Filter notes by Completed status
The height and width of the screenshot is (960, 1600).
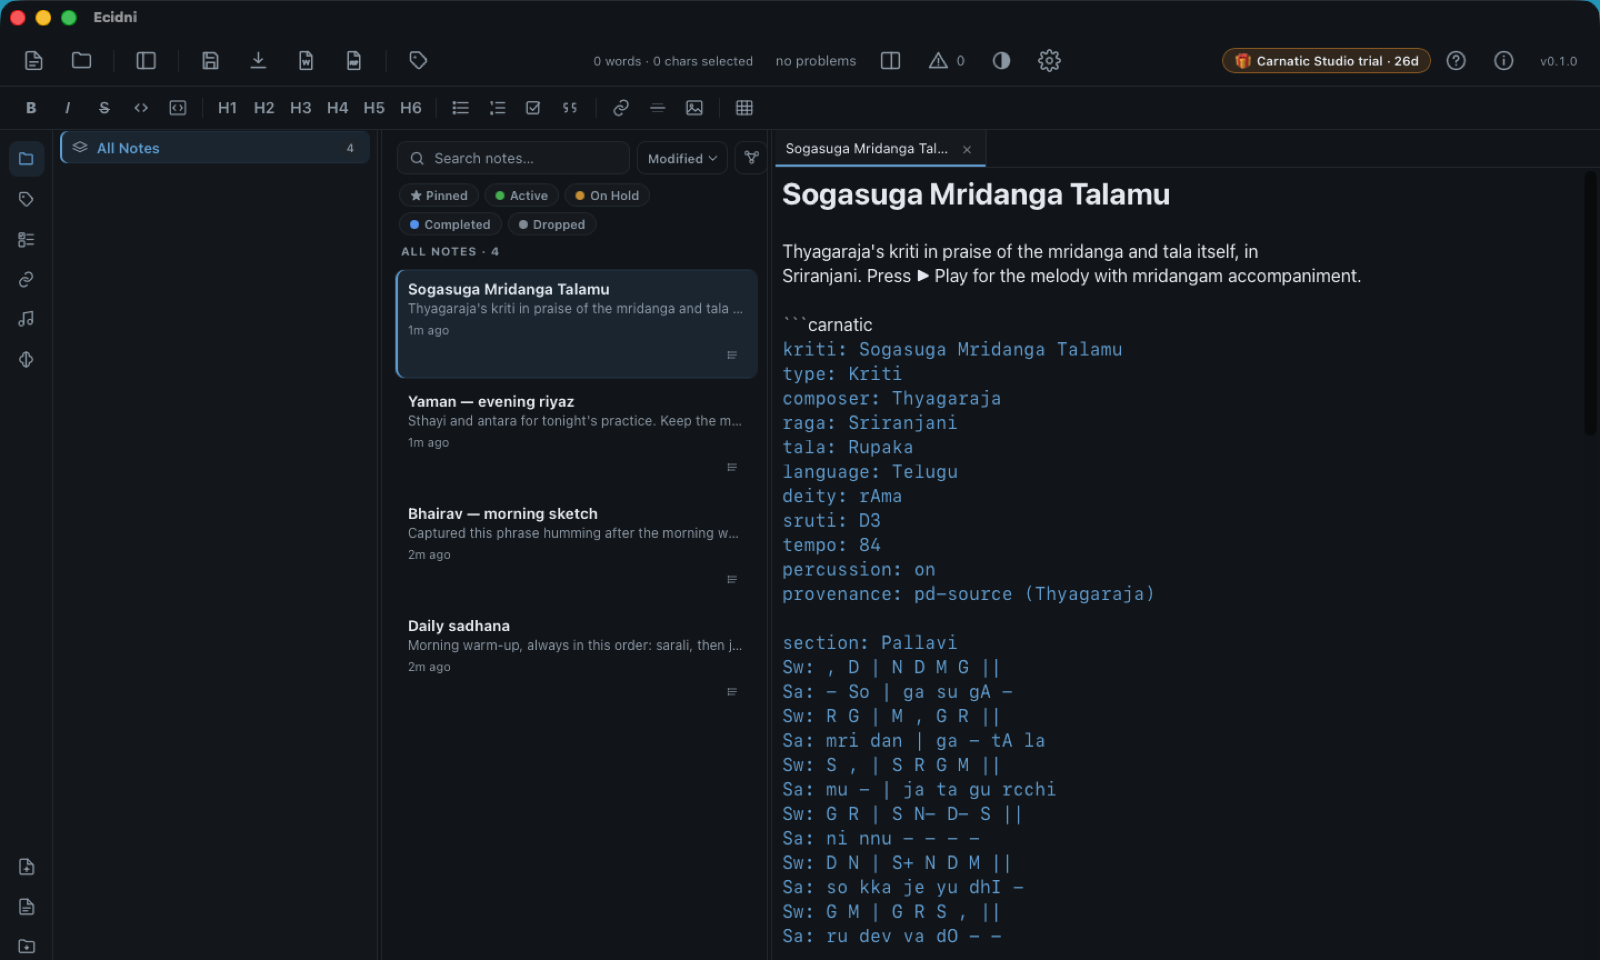coord(450,225)
